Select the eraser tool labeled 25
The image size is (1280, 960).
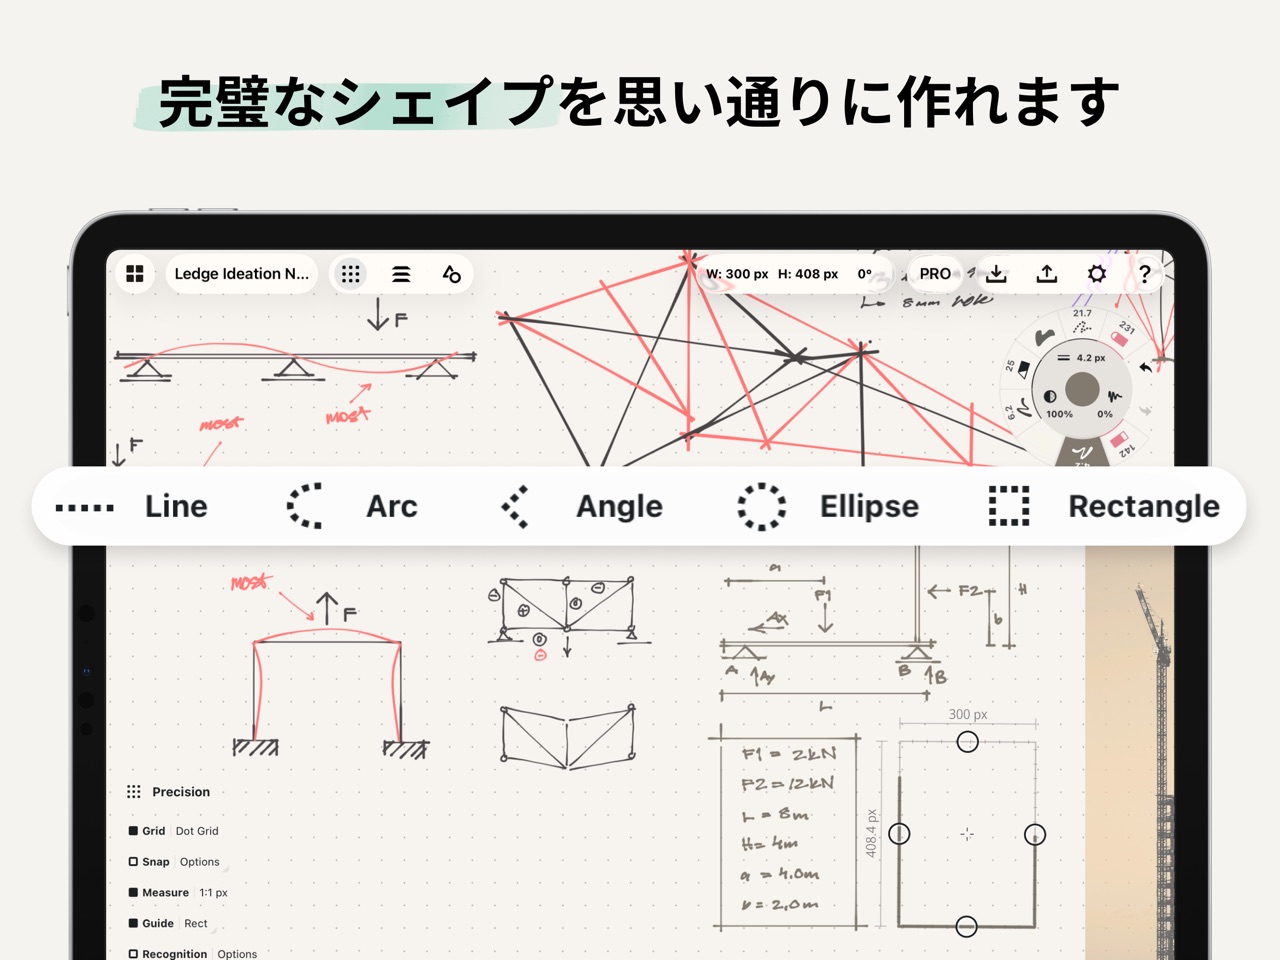tap(1019, 369)
